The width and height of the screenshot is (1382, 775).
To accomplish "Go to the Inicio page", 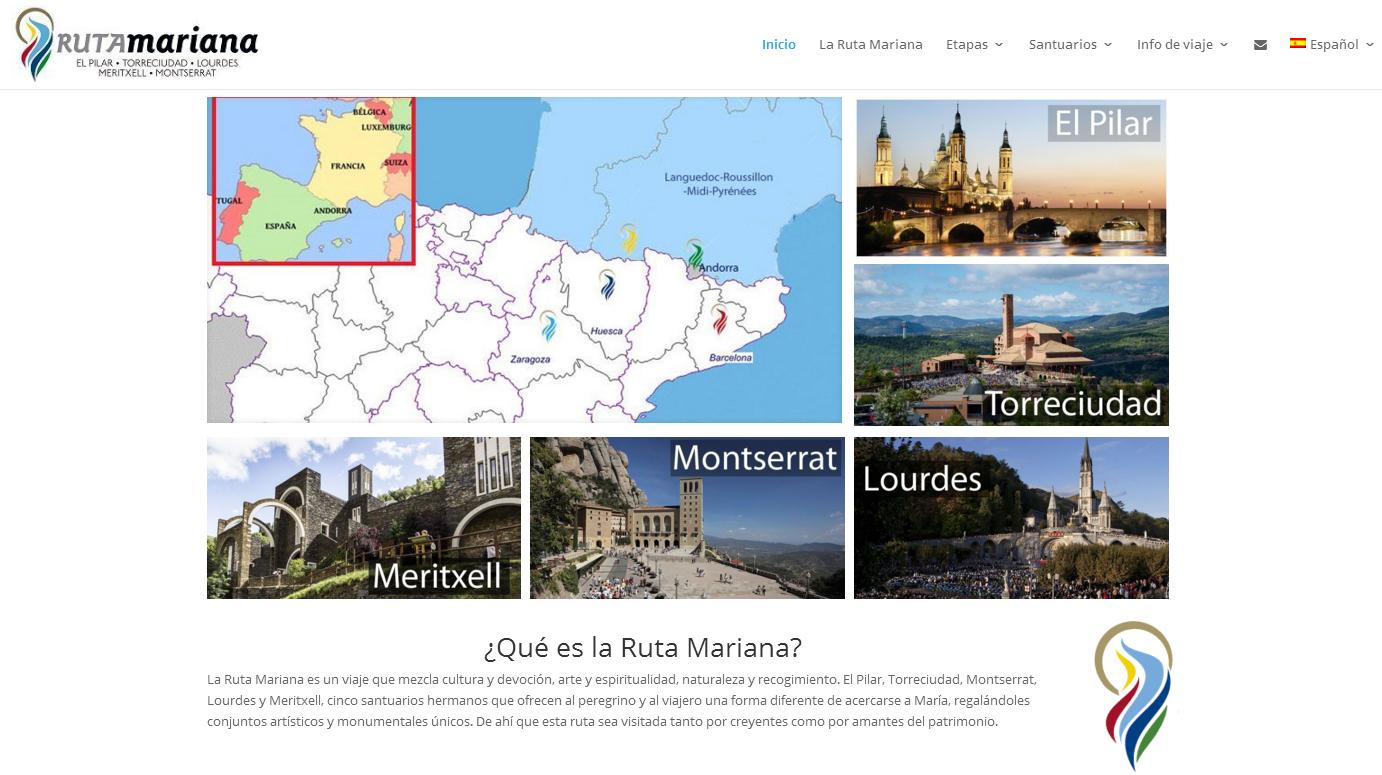I will coord(778,45).
